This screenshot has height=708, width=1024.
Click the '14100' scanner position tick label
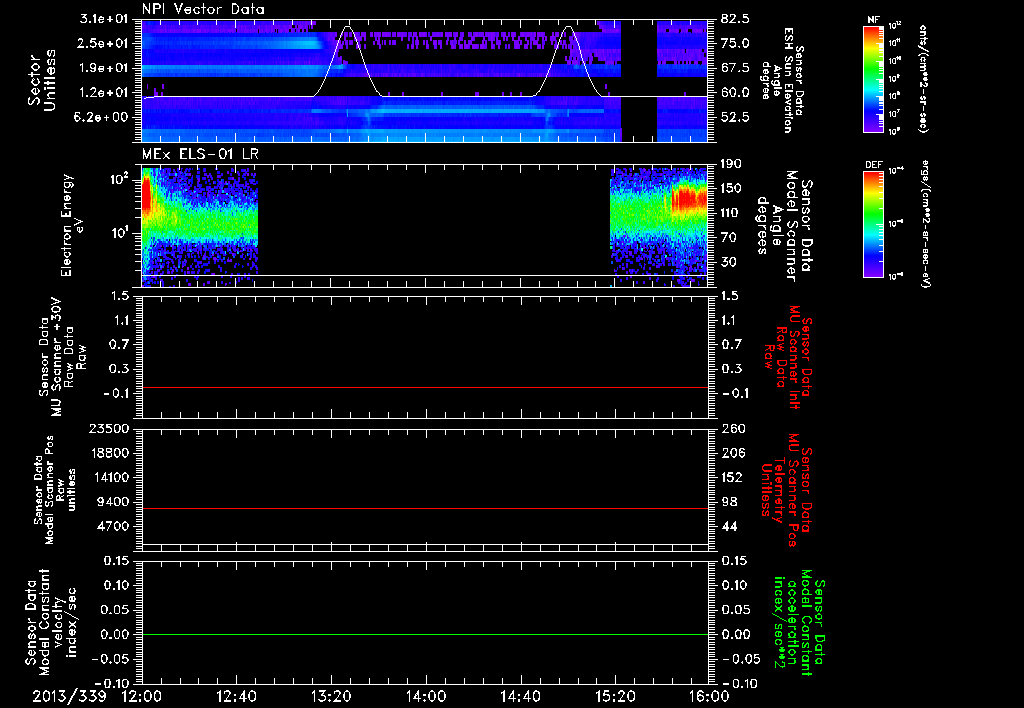[x=109, y=477]
